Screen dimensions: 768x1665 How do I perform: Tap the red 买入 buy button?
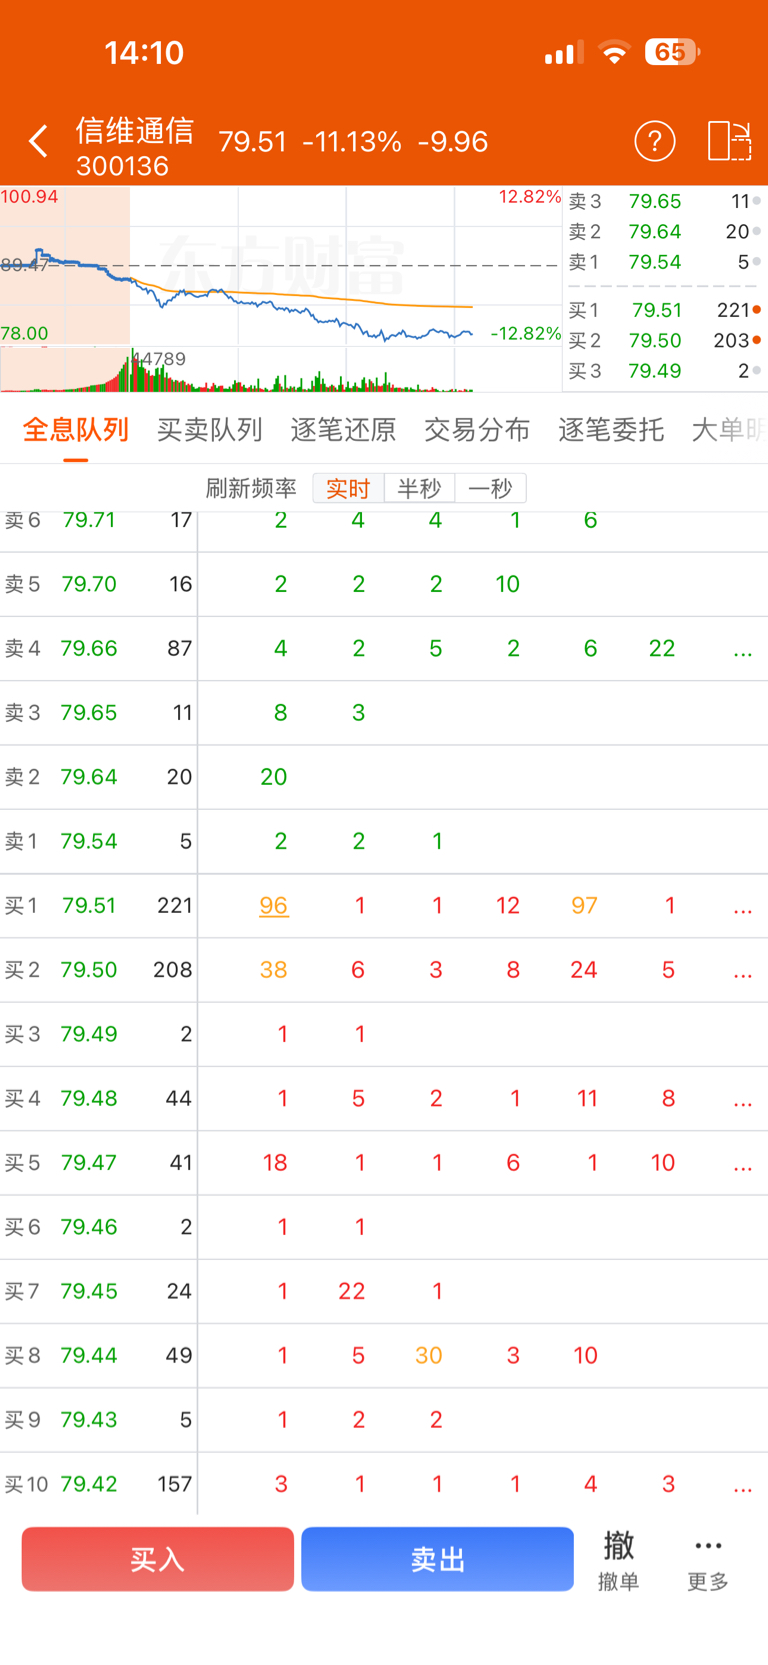pyautogui.click(x=158, y=1559)
